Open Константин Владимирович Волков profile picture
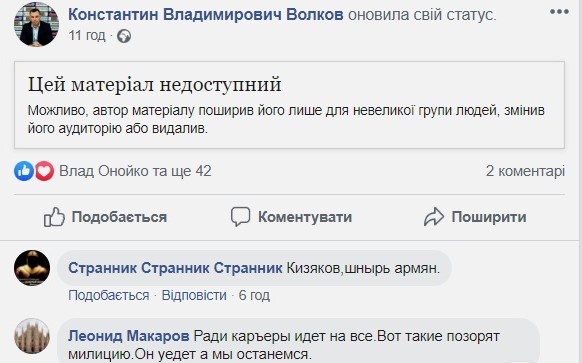 point(36,24)
